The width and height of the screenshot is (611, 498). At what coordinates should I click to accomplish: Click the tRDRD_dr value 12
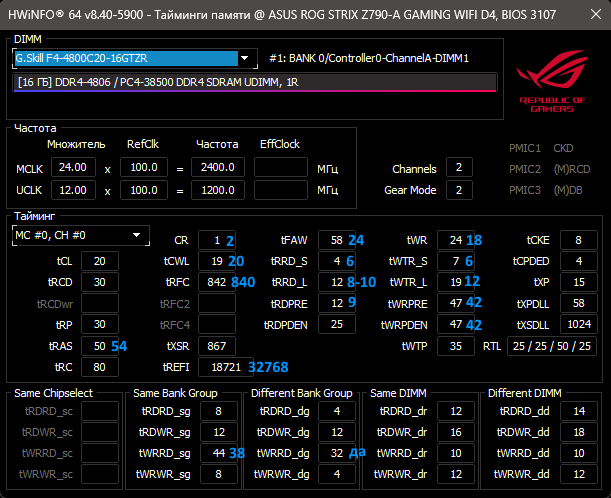coord(456,411)
